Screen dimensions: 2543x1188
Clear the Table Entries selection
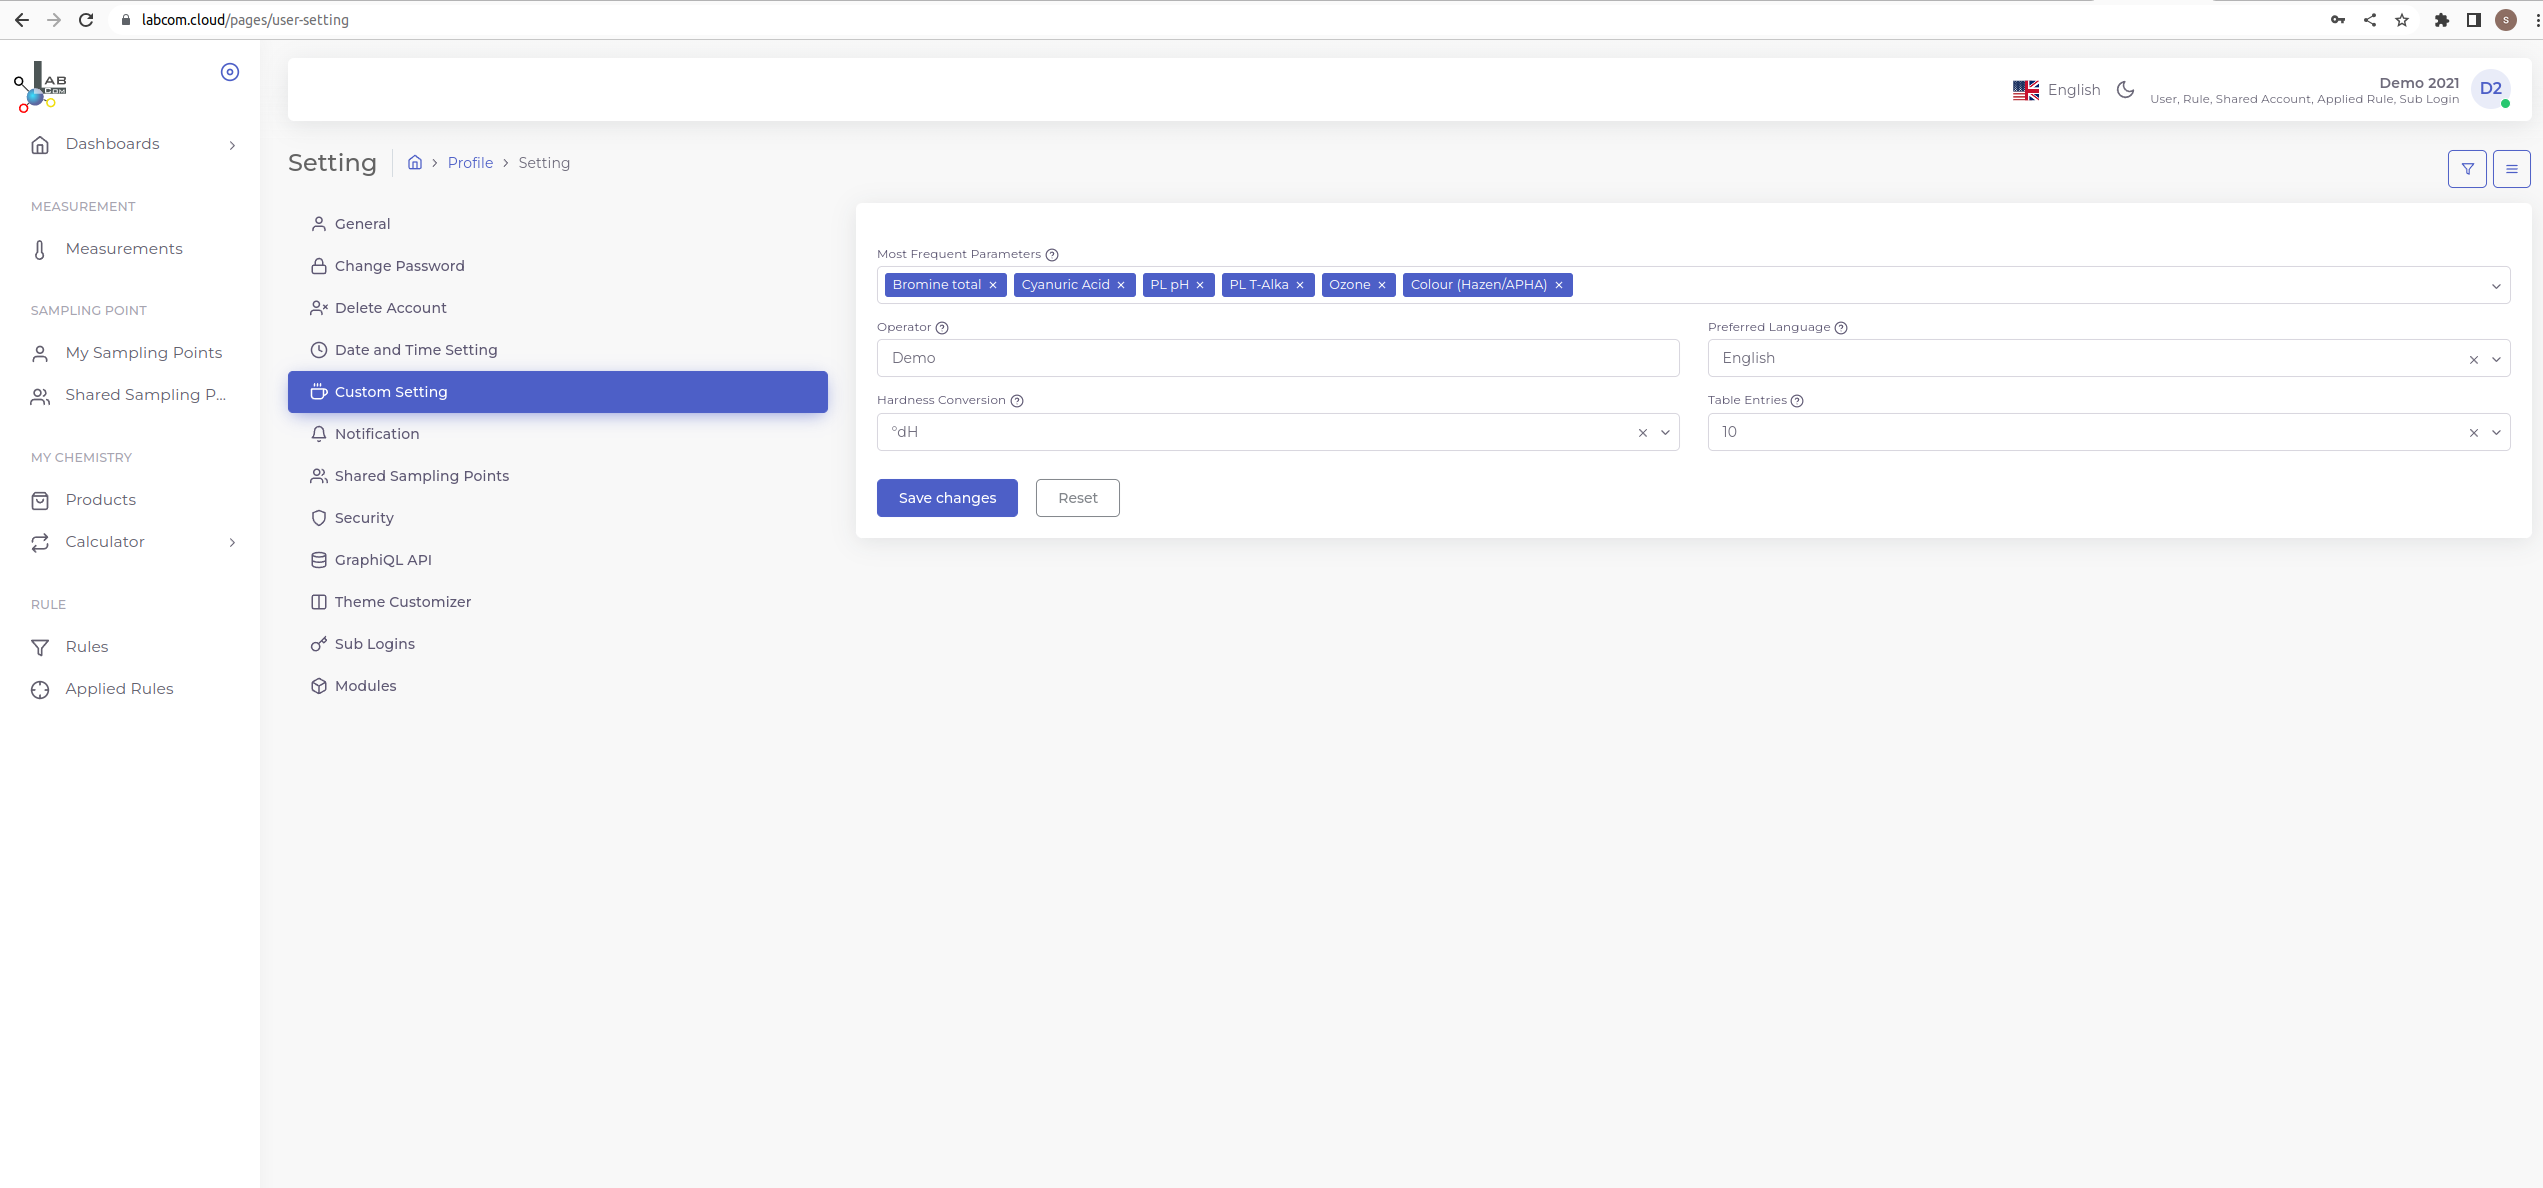point(2474,433)
